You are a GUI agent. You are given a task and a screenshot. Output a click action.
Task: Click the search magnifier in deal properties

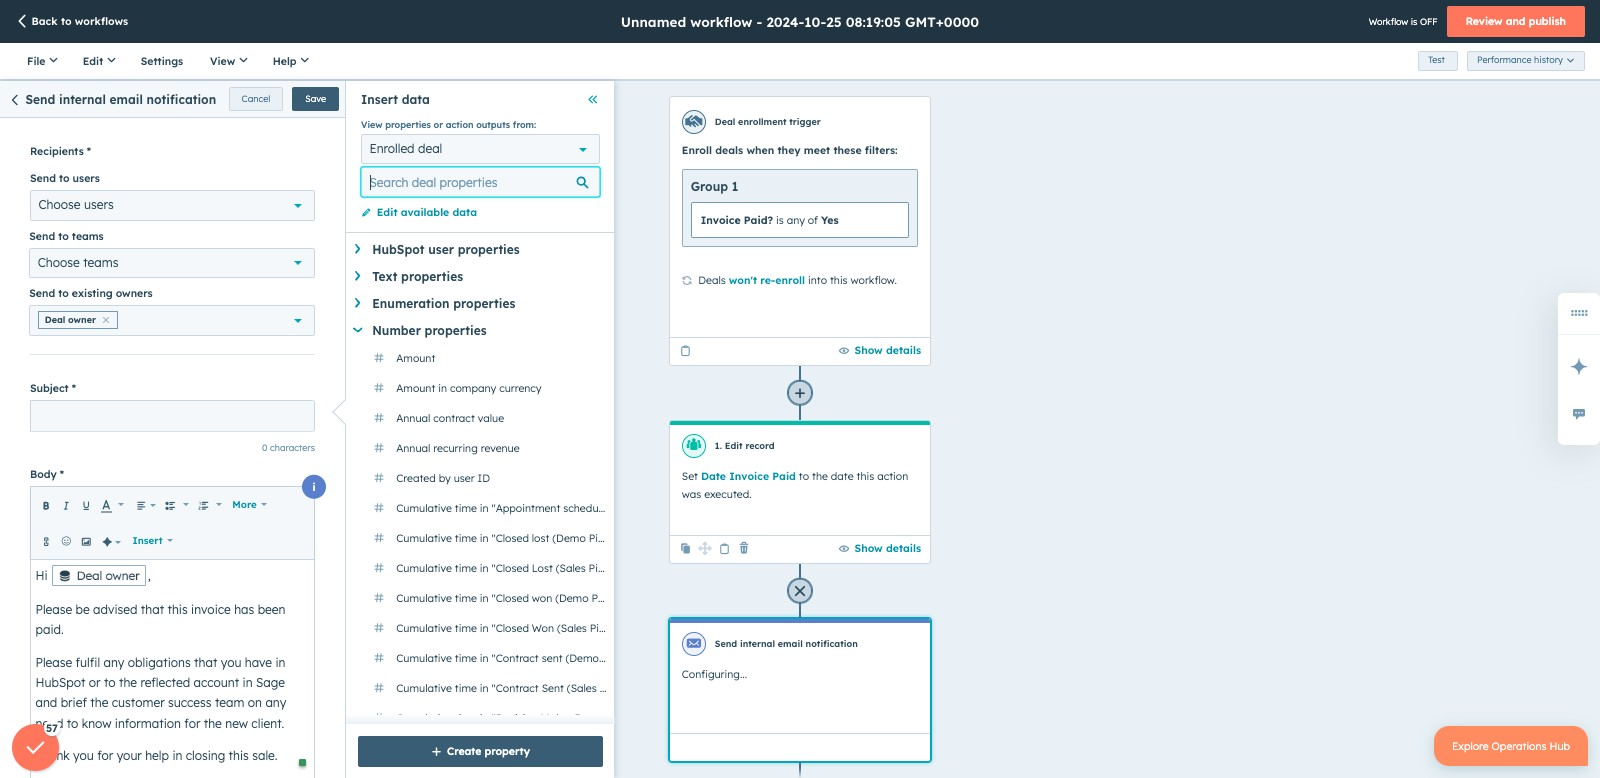coord(582,182)
